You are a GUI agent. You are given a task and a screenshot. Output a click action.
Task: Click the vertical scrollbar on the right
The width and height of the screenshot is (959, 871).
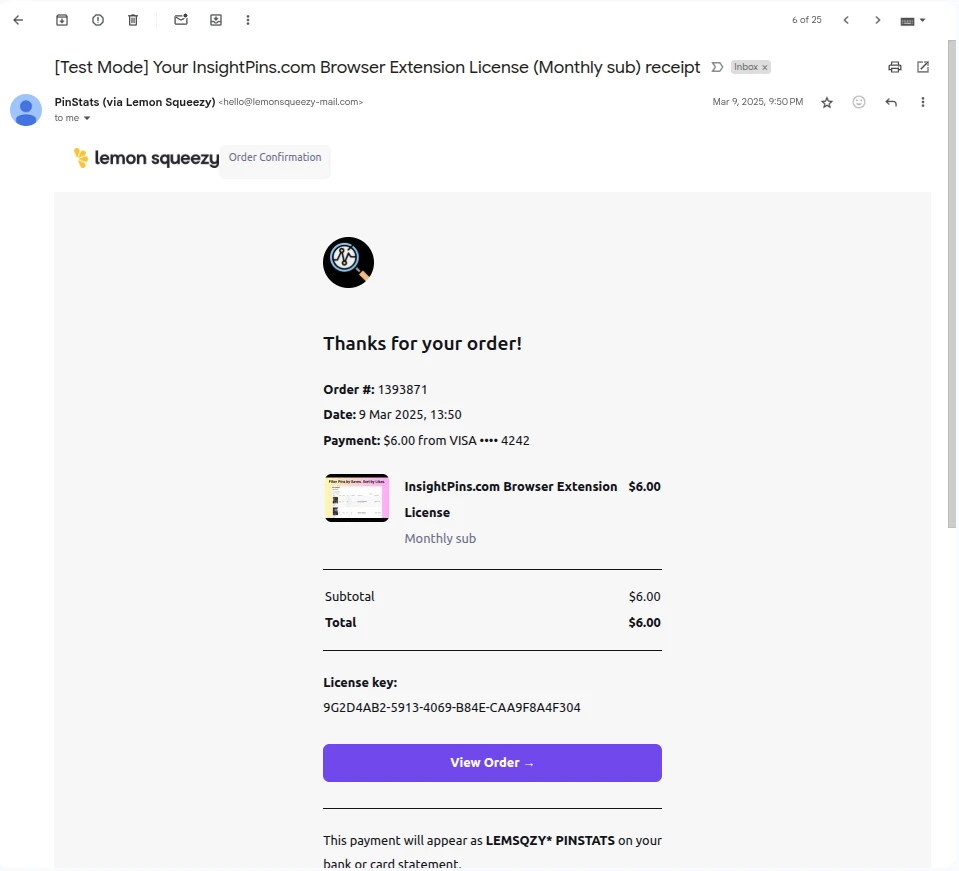952,283
